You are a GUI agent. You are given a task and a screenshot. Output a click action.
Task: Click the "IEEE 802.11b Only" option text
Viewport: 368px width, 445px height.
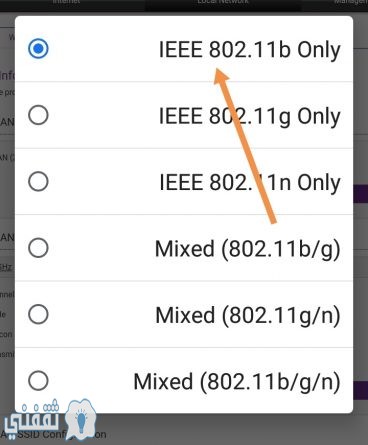(x=250, y=50)
